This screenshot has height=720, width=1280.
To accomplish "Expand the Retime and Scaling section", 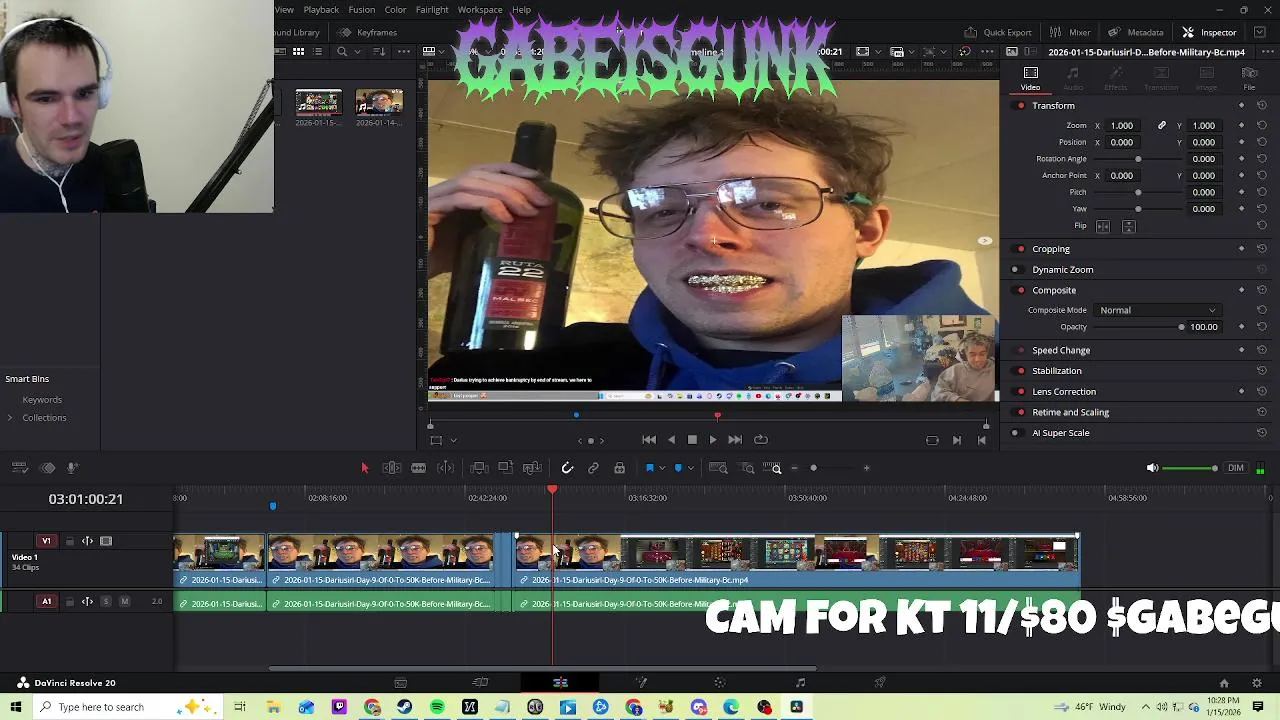I will (1070, 412).
